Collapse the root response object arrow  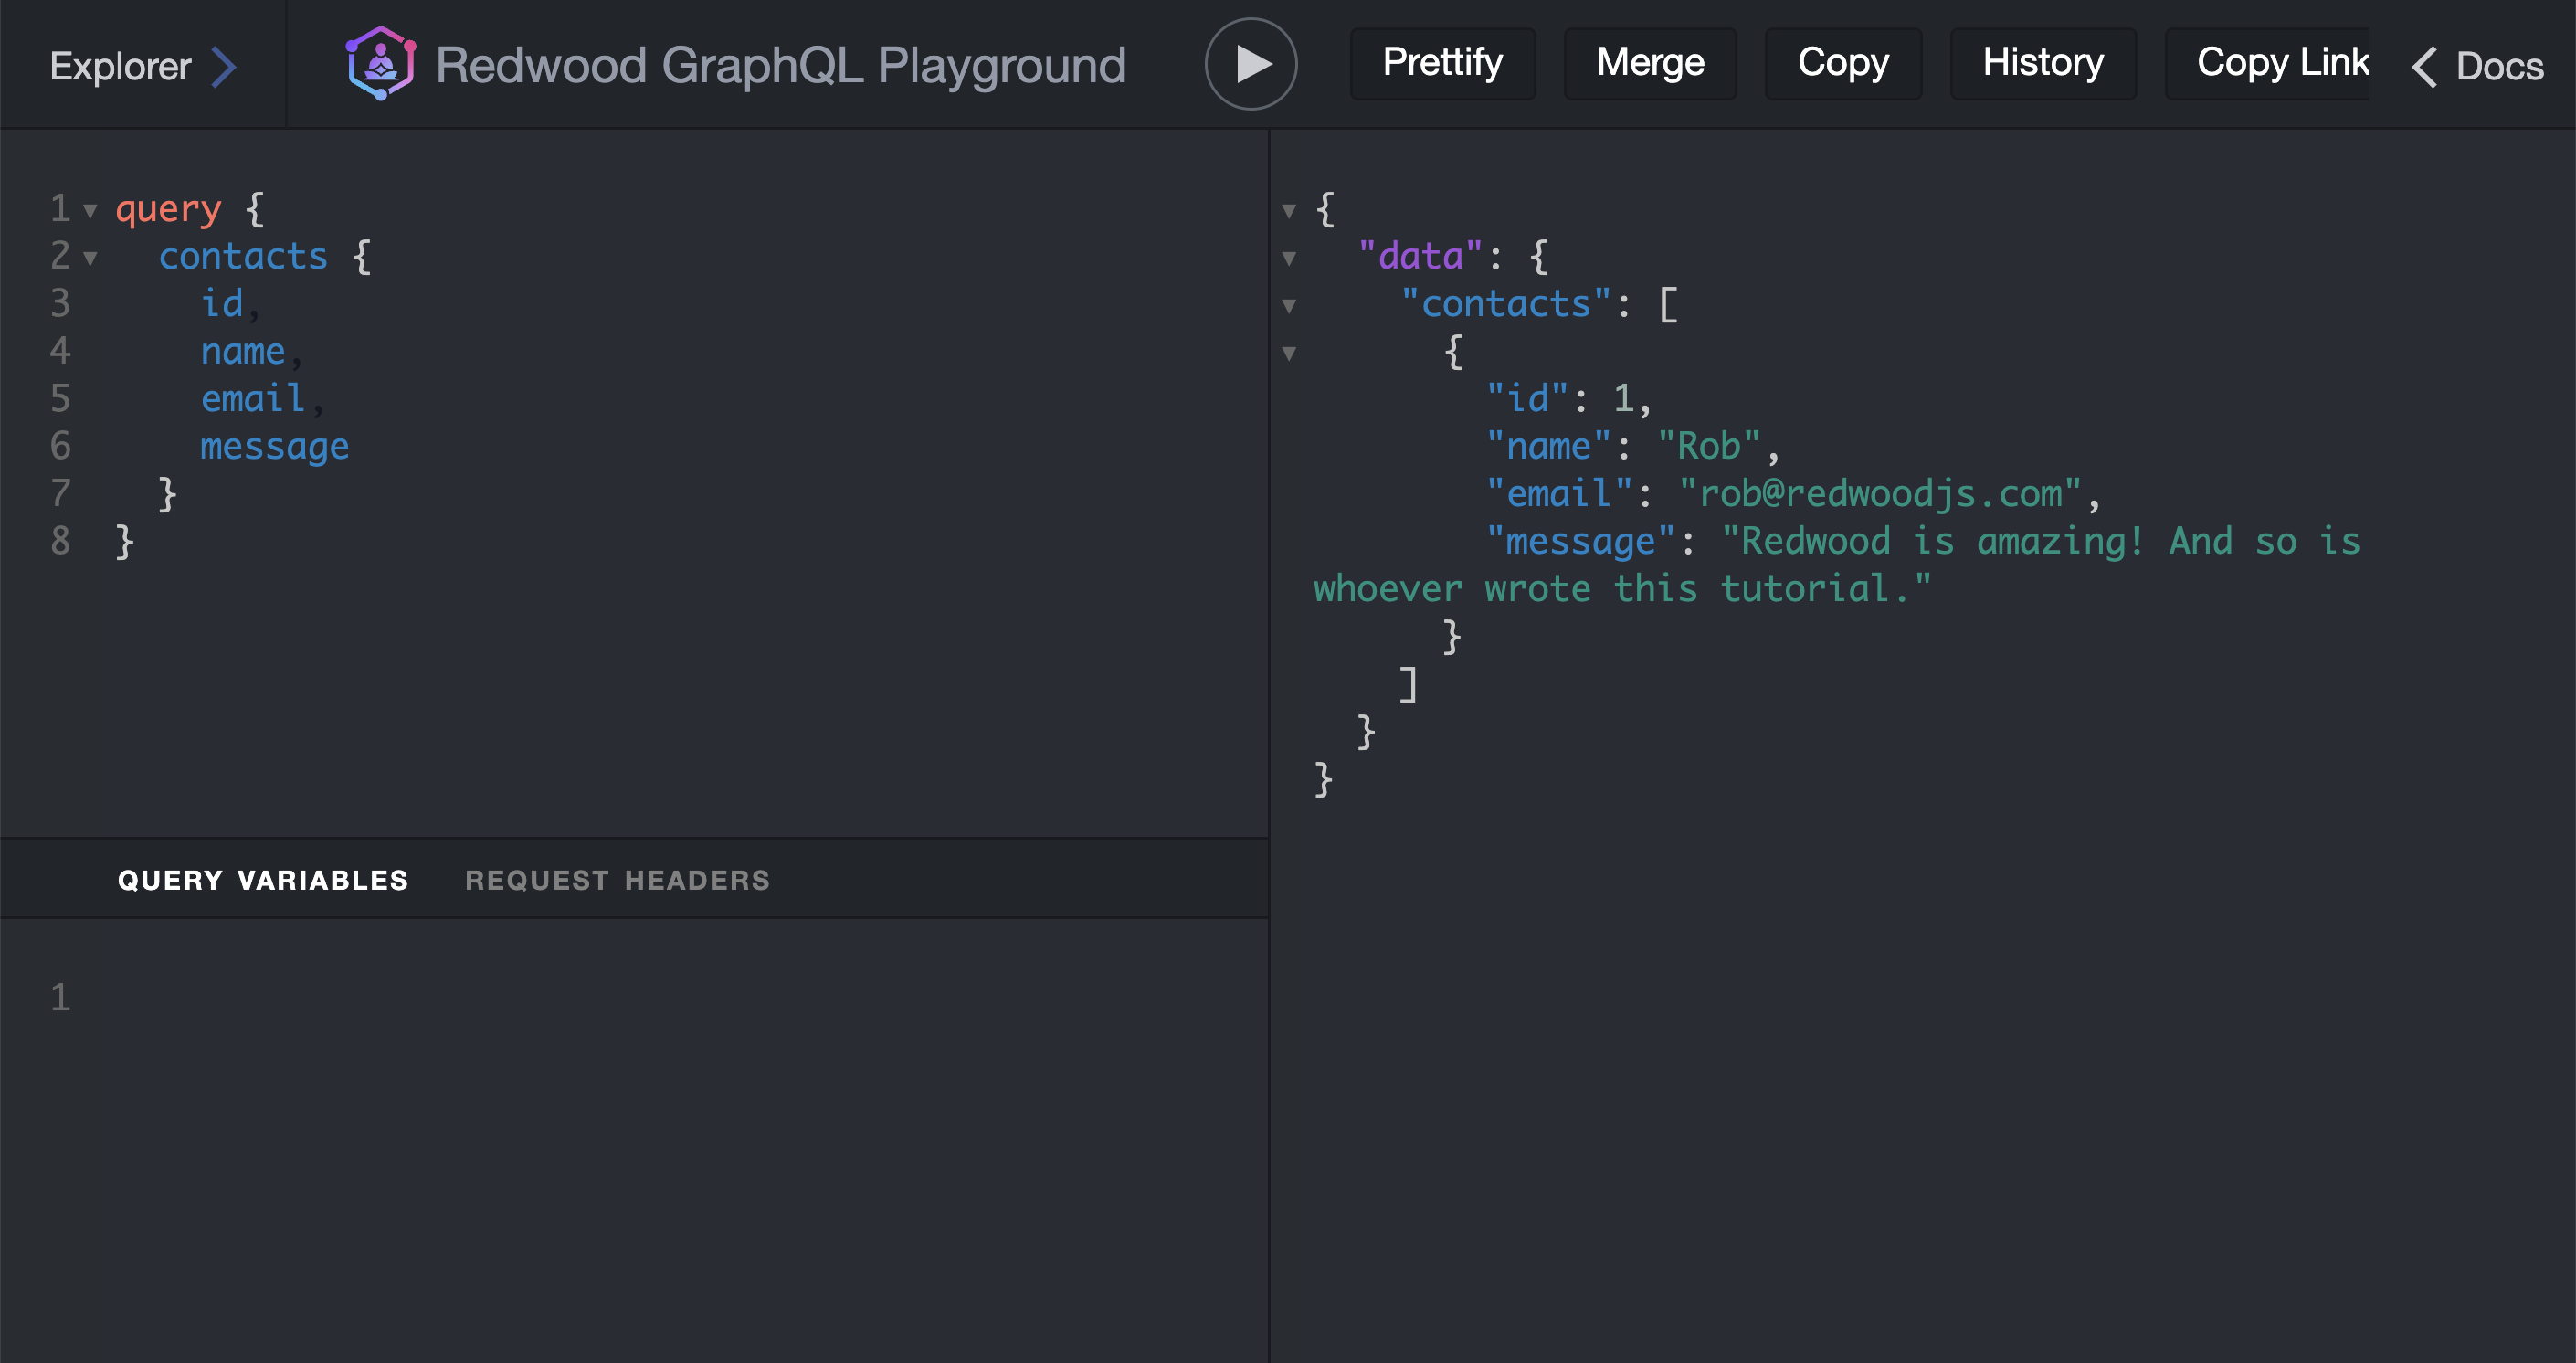(1289, 210)
